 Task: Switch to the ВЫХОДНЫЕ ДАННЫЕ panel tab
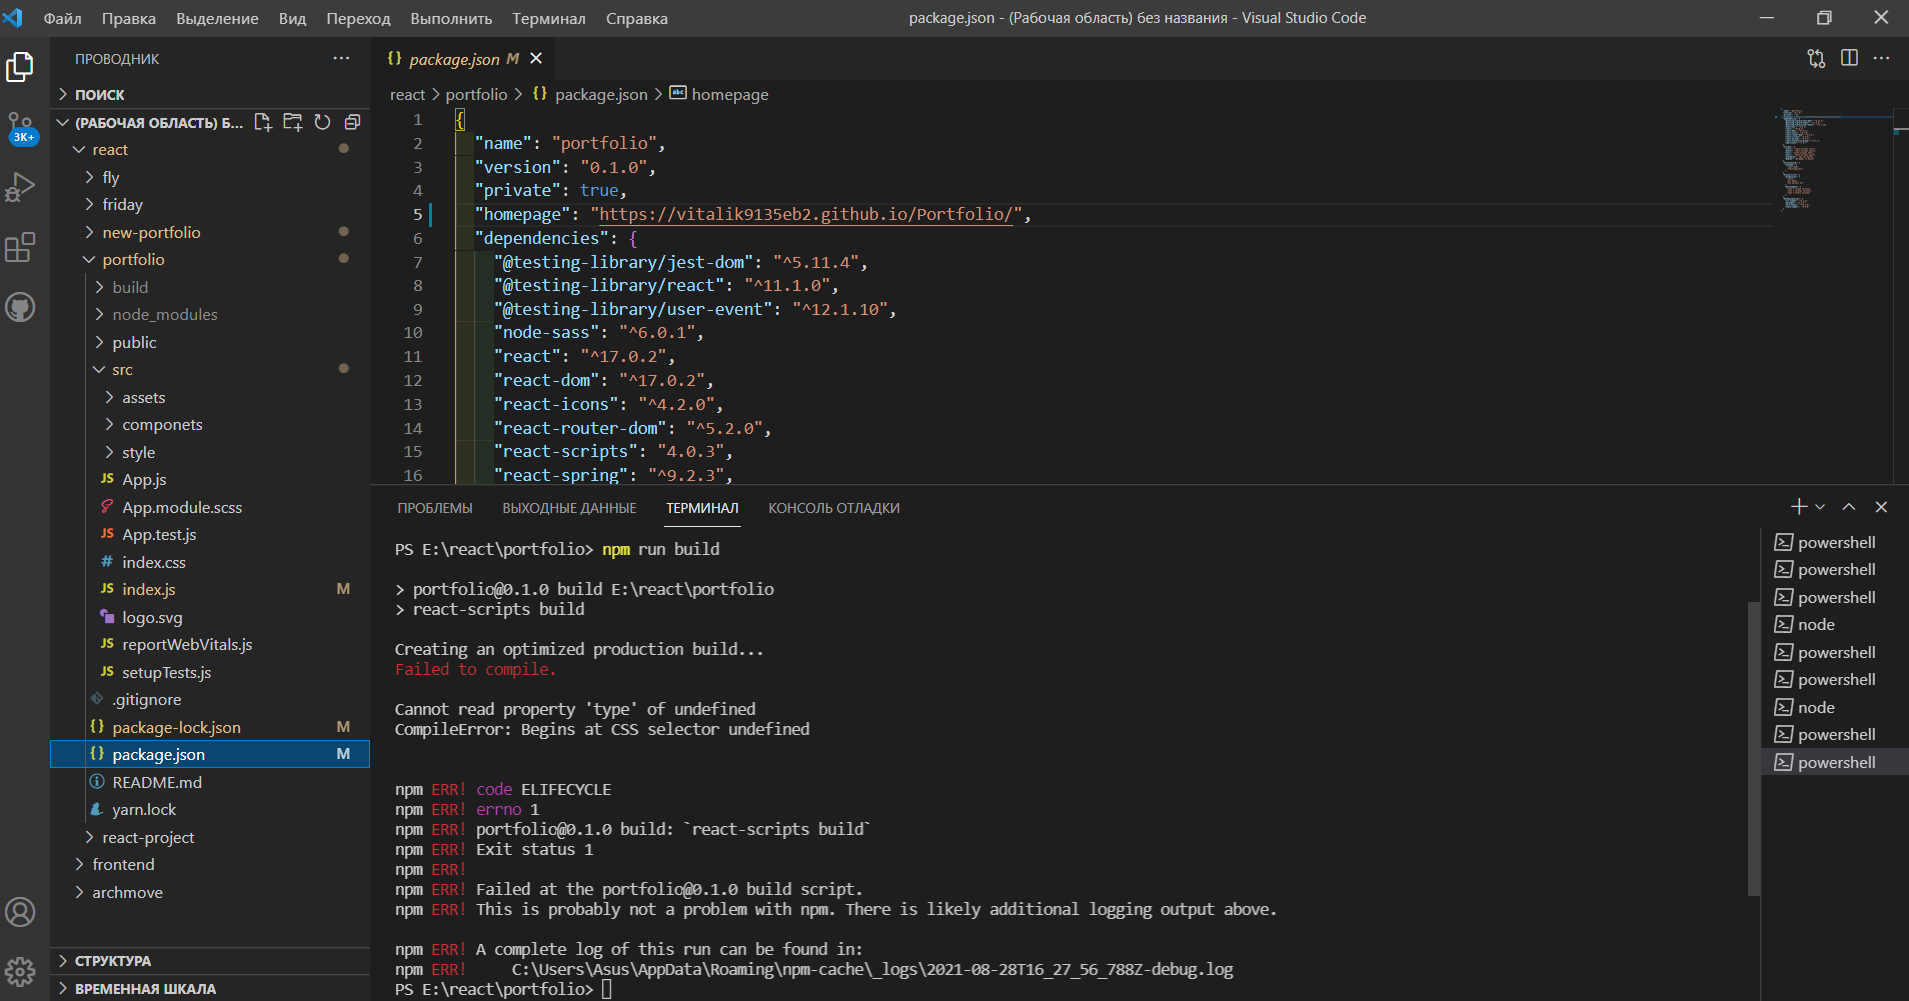tap(569, 508)
